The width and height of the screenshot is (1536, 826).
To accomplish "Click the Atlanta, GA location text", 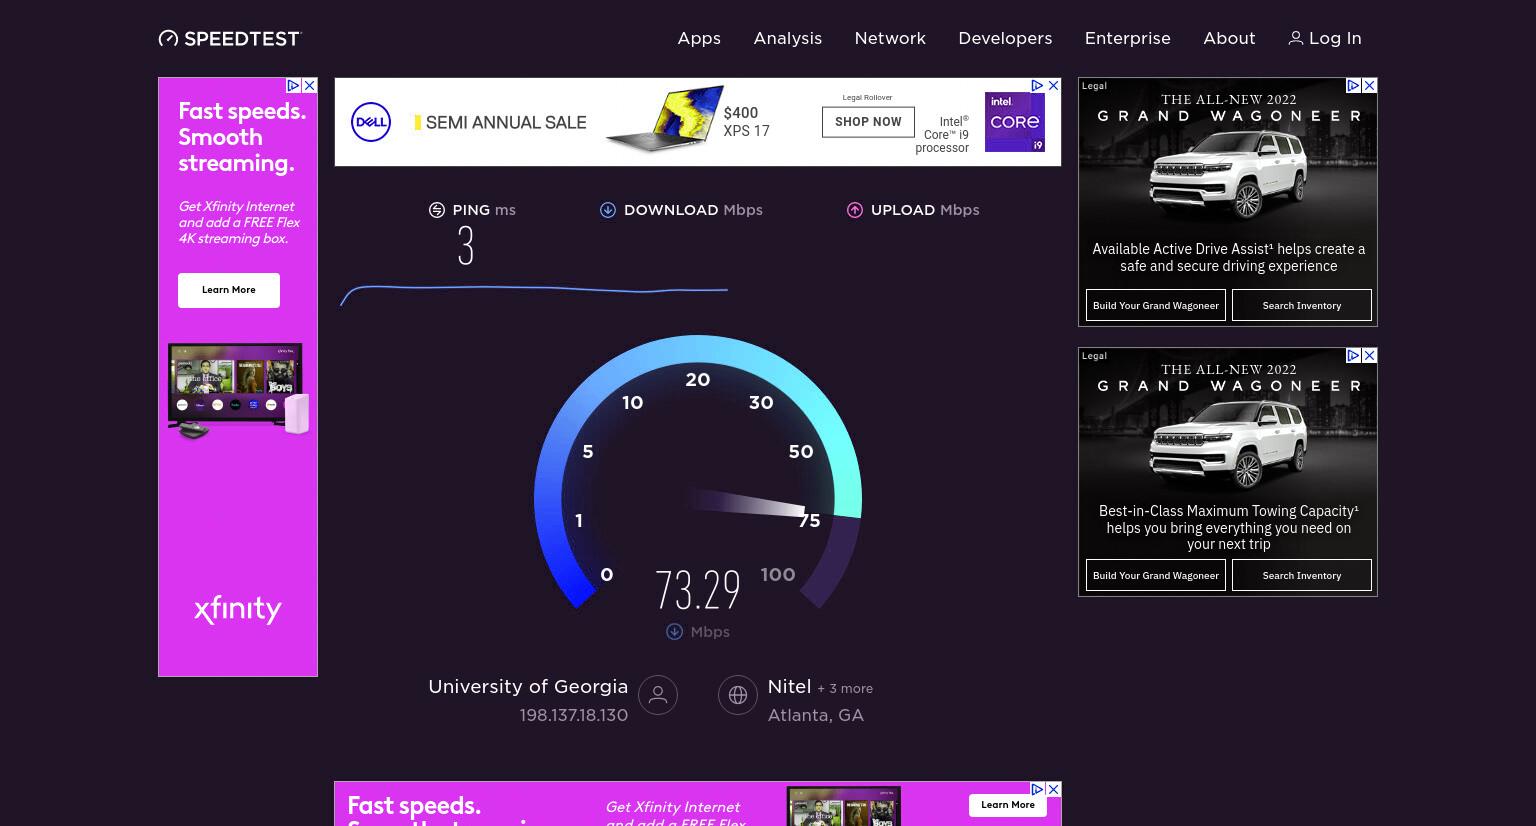I will point(816,715).
